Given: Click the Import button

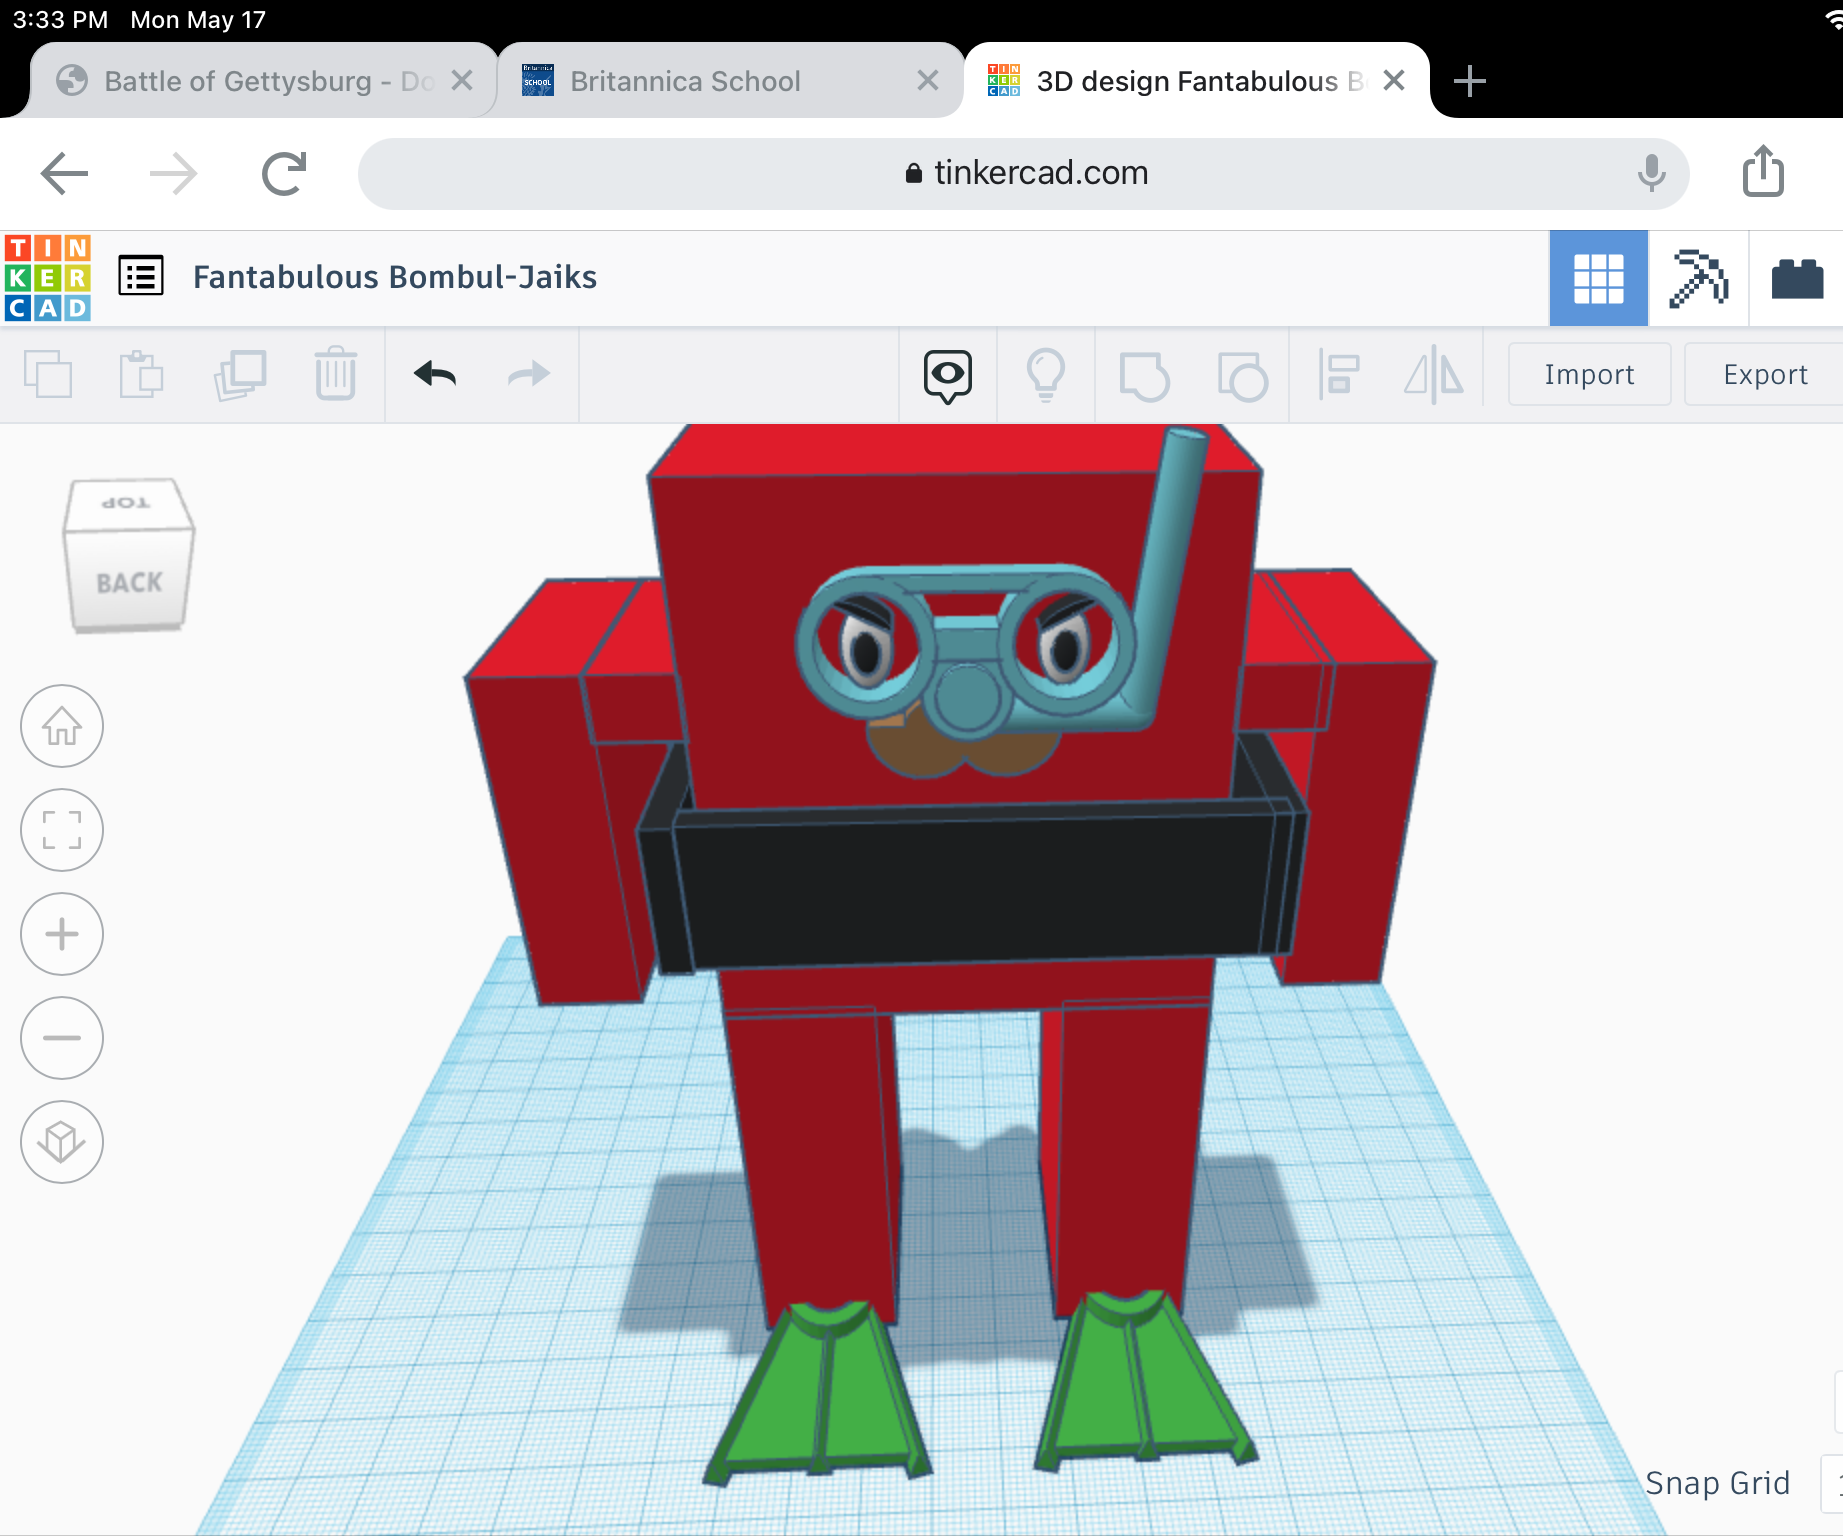Looking at the screenshot, I should click(x=1589, y=374).
